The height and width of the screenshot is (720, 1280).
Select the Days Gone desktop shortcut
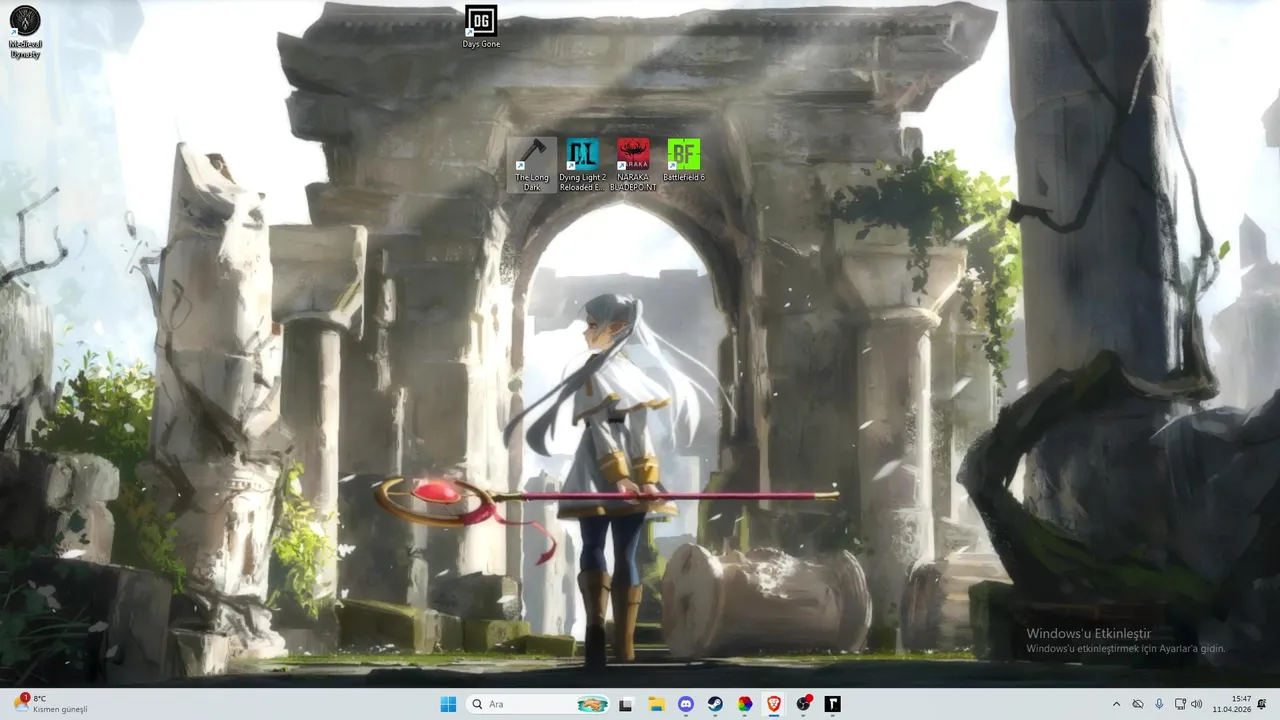click(481, 27)
